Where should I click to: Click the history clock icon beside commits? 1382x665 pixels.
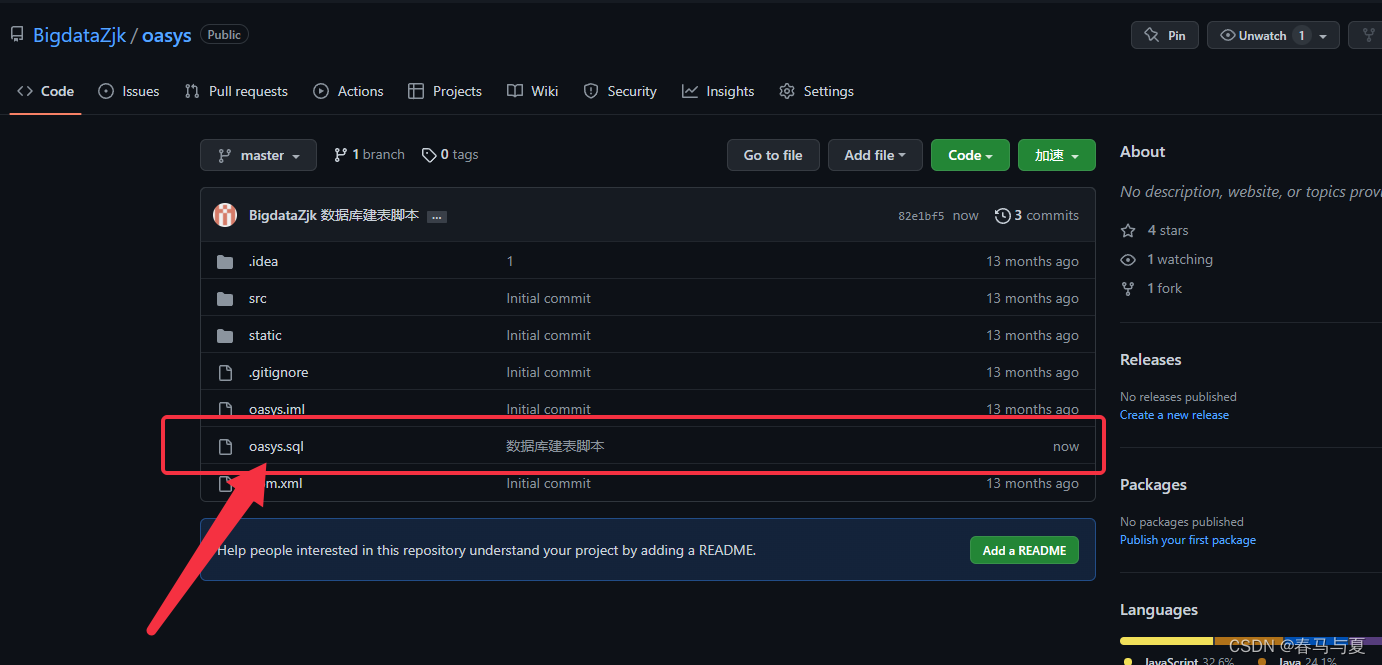(x=1002, y=216)
